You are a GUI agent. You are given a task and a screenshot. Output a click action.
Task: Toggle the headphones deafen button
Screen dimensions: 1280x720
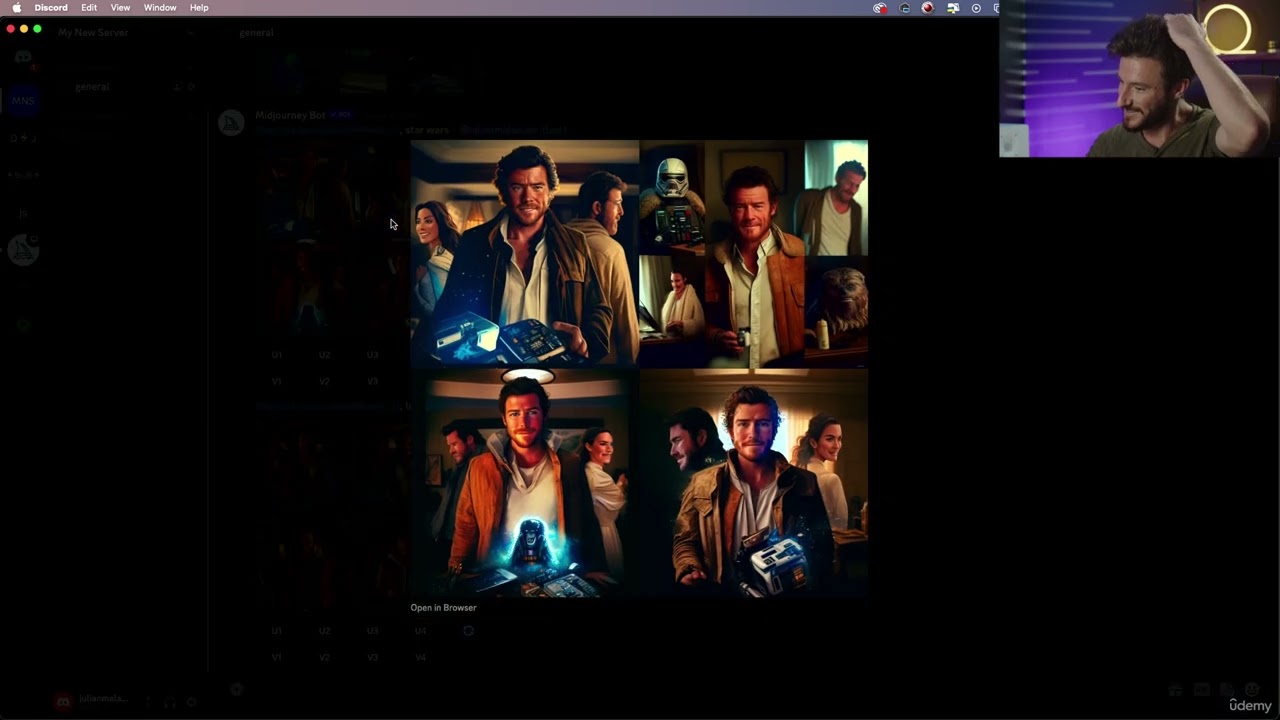pos(170,702)
